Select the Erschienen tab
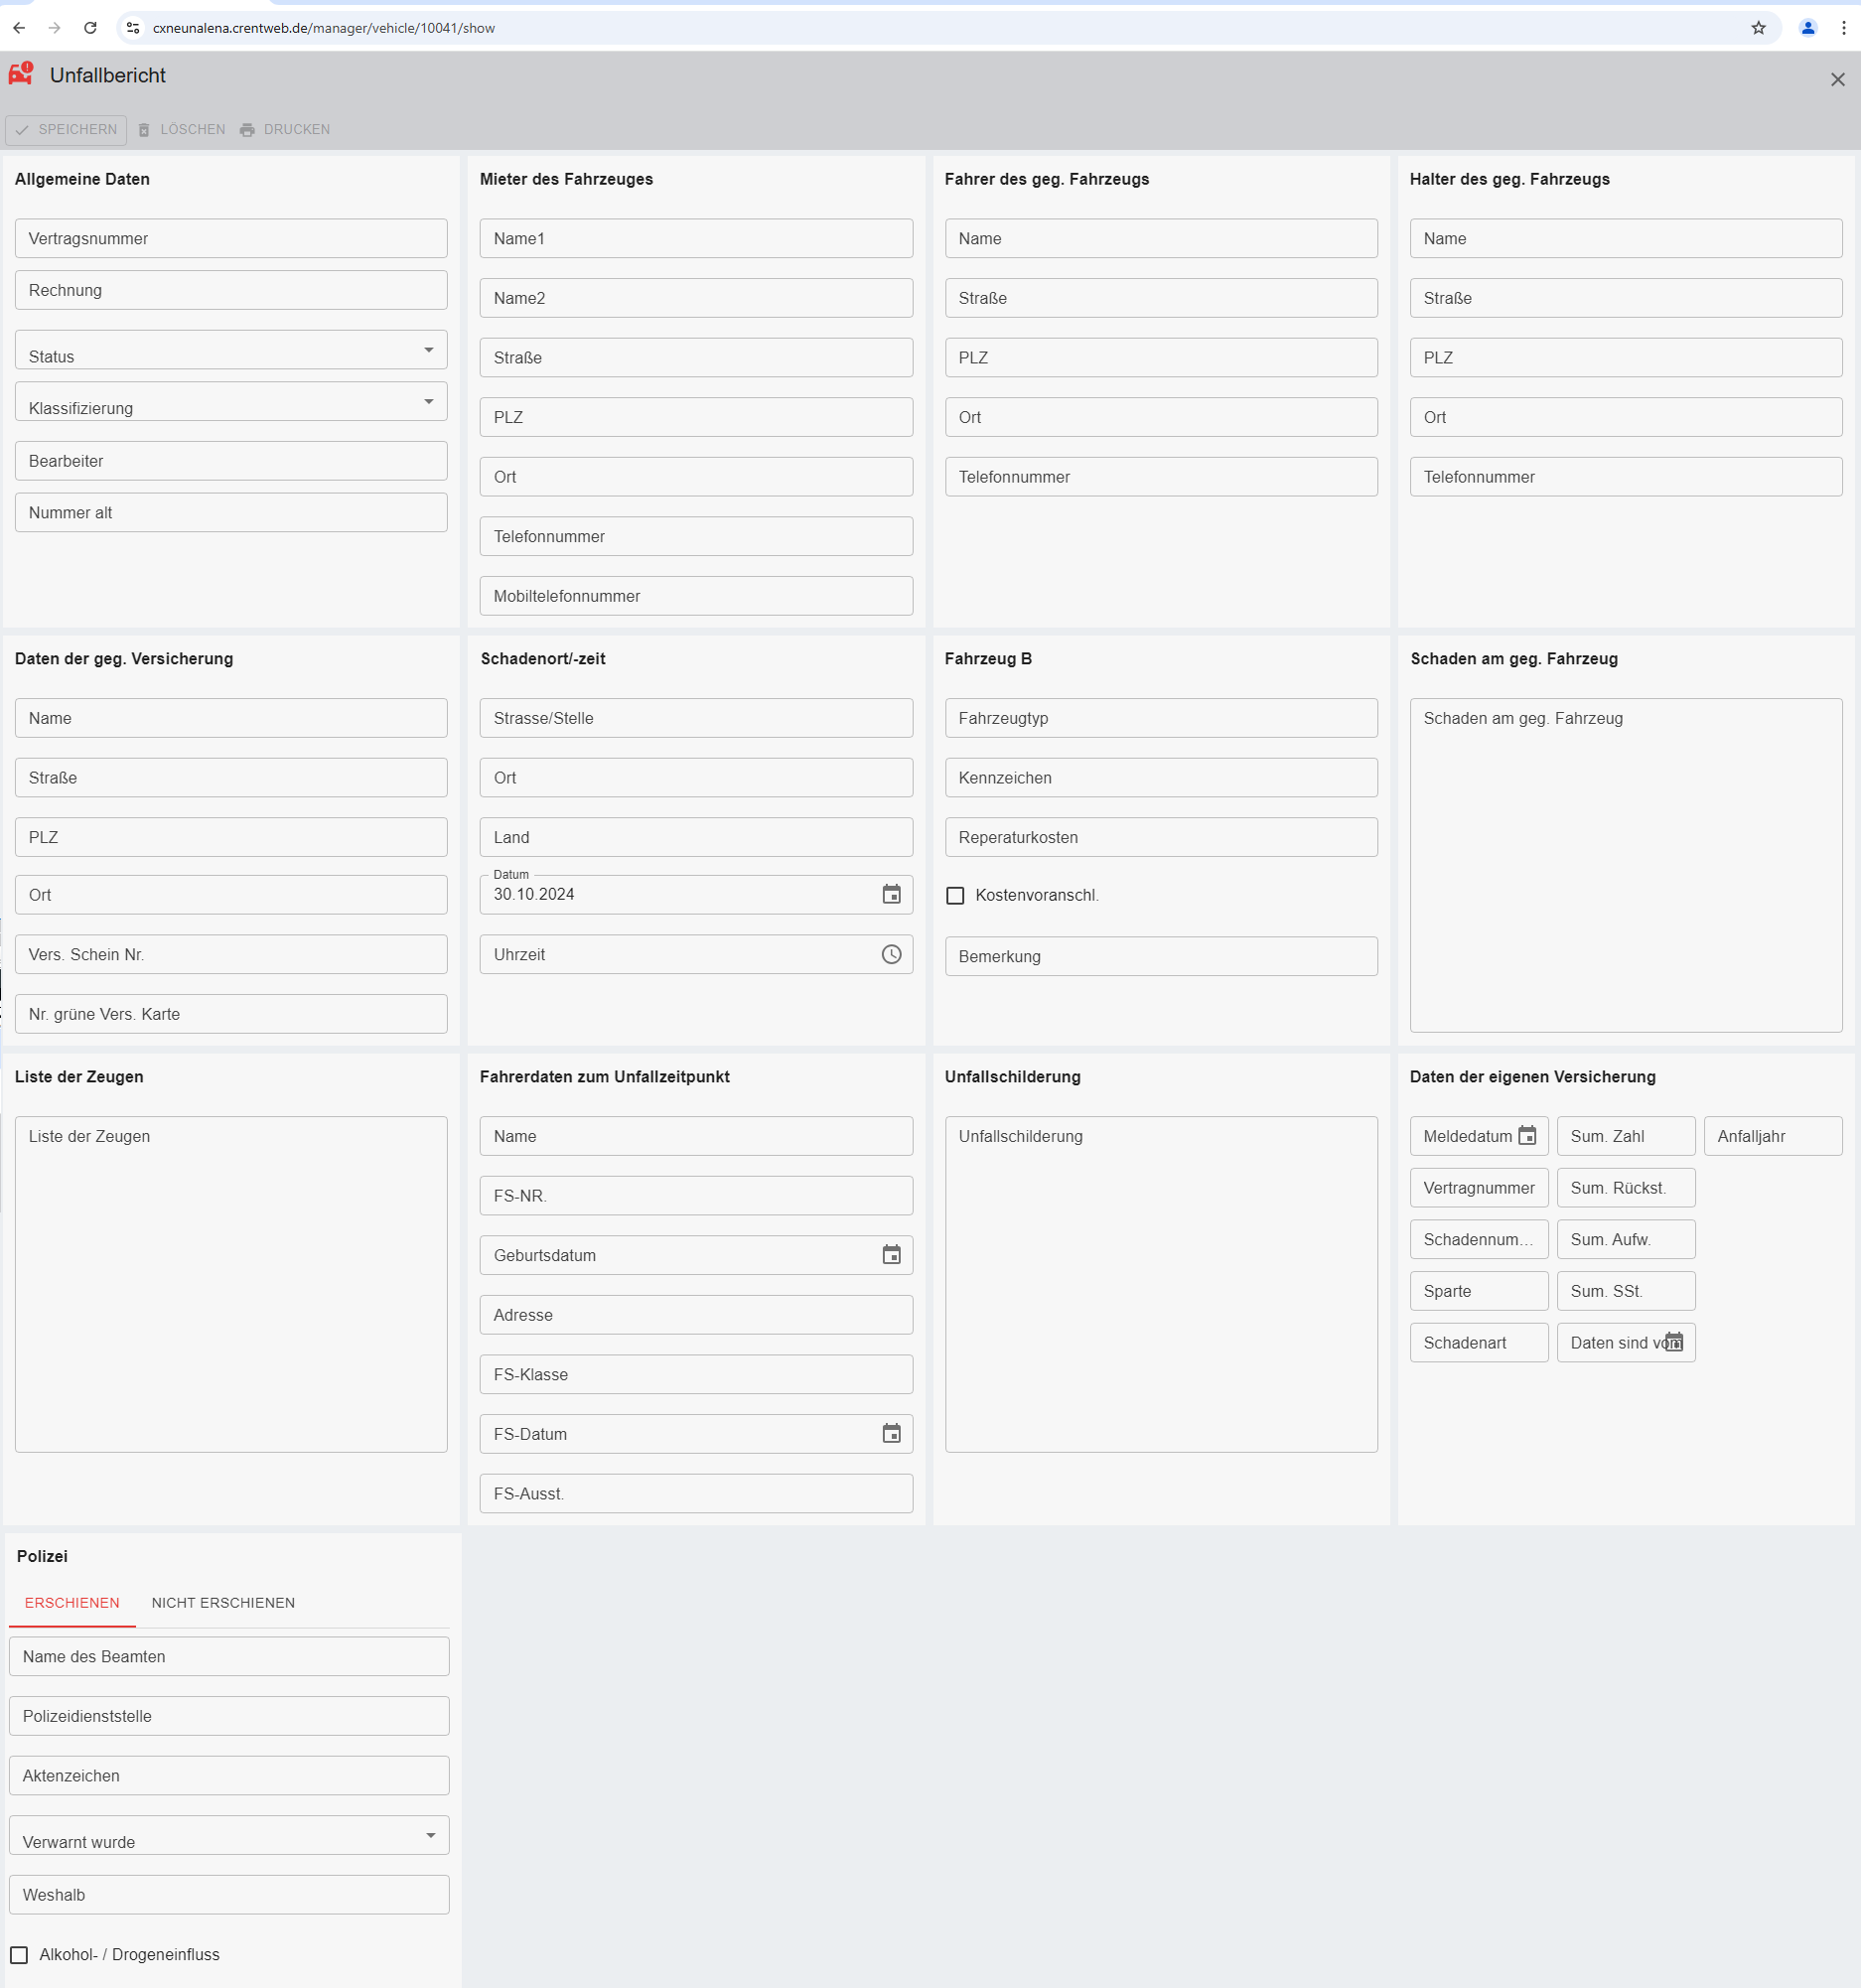 coord(72,1602)
